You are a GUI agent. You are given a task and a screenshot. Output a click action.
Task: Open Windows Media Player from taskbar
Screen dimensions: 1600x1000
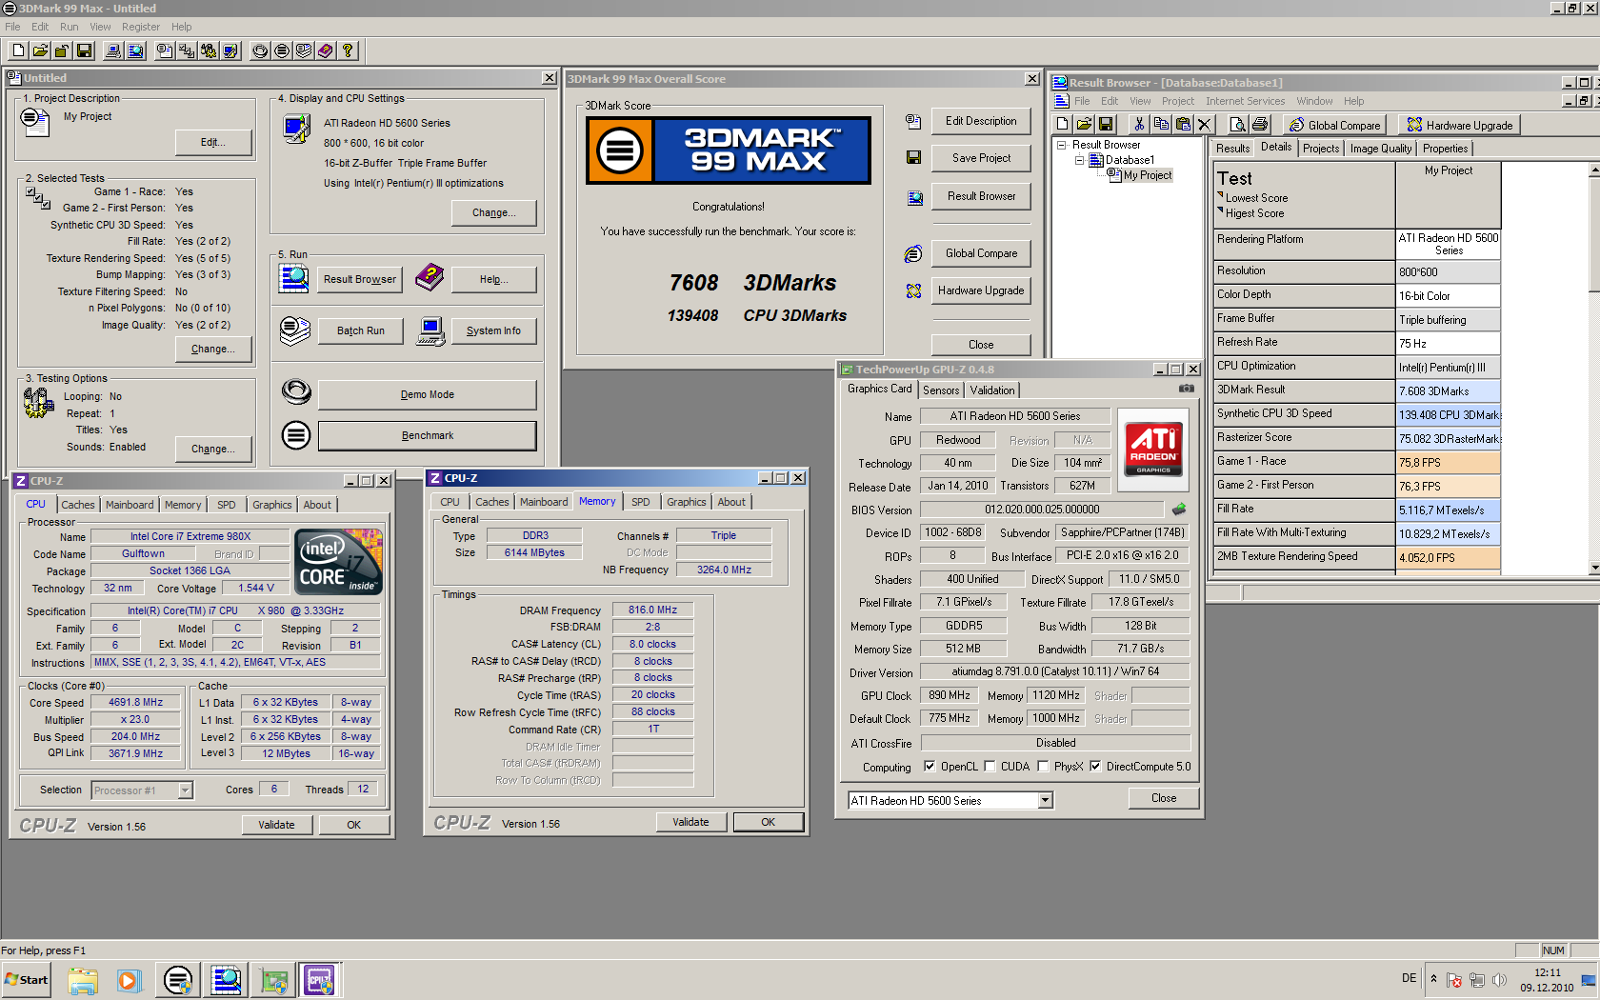click(x=129, y=980)
